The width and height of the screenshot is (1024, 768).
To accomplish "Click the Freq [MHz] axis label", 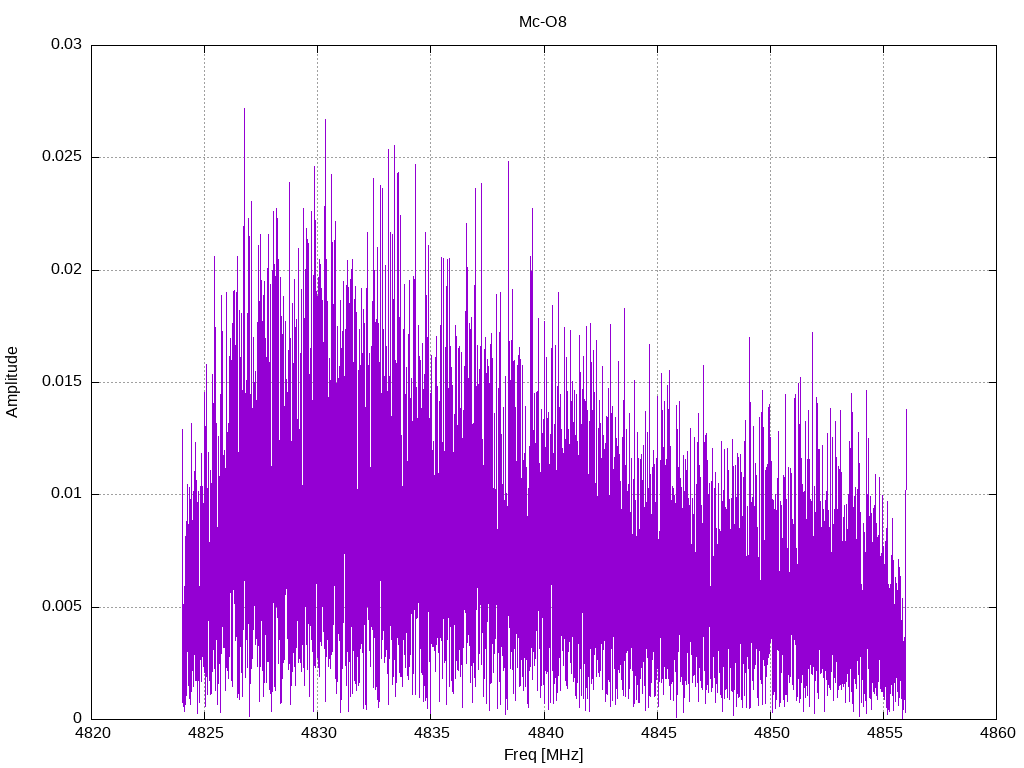I will (x=543, y=755).
